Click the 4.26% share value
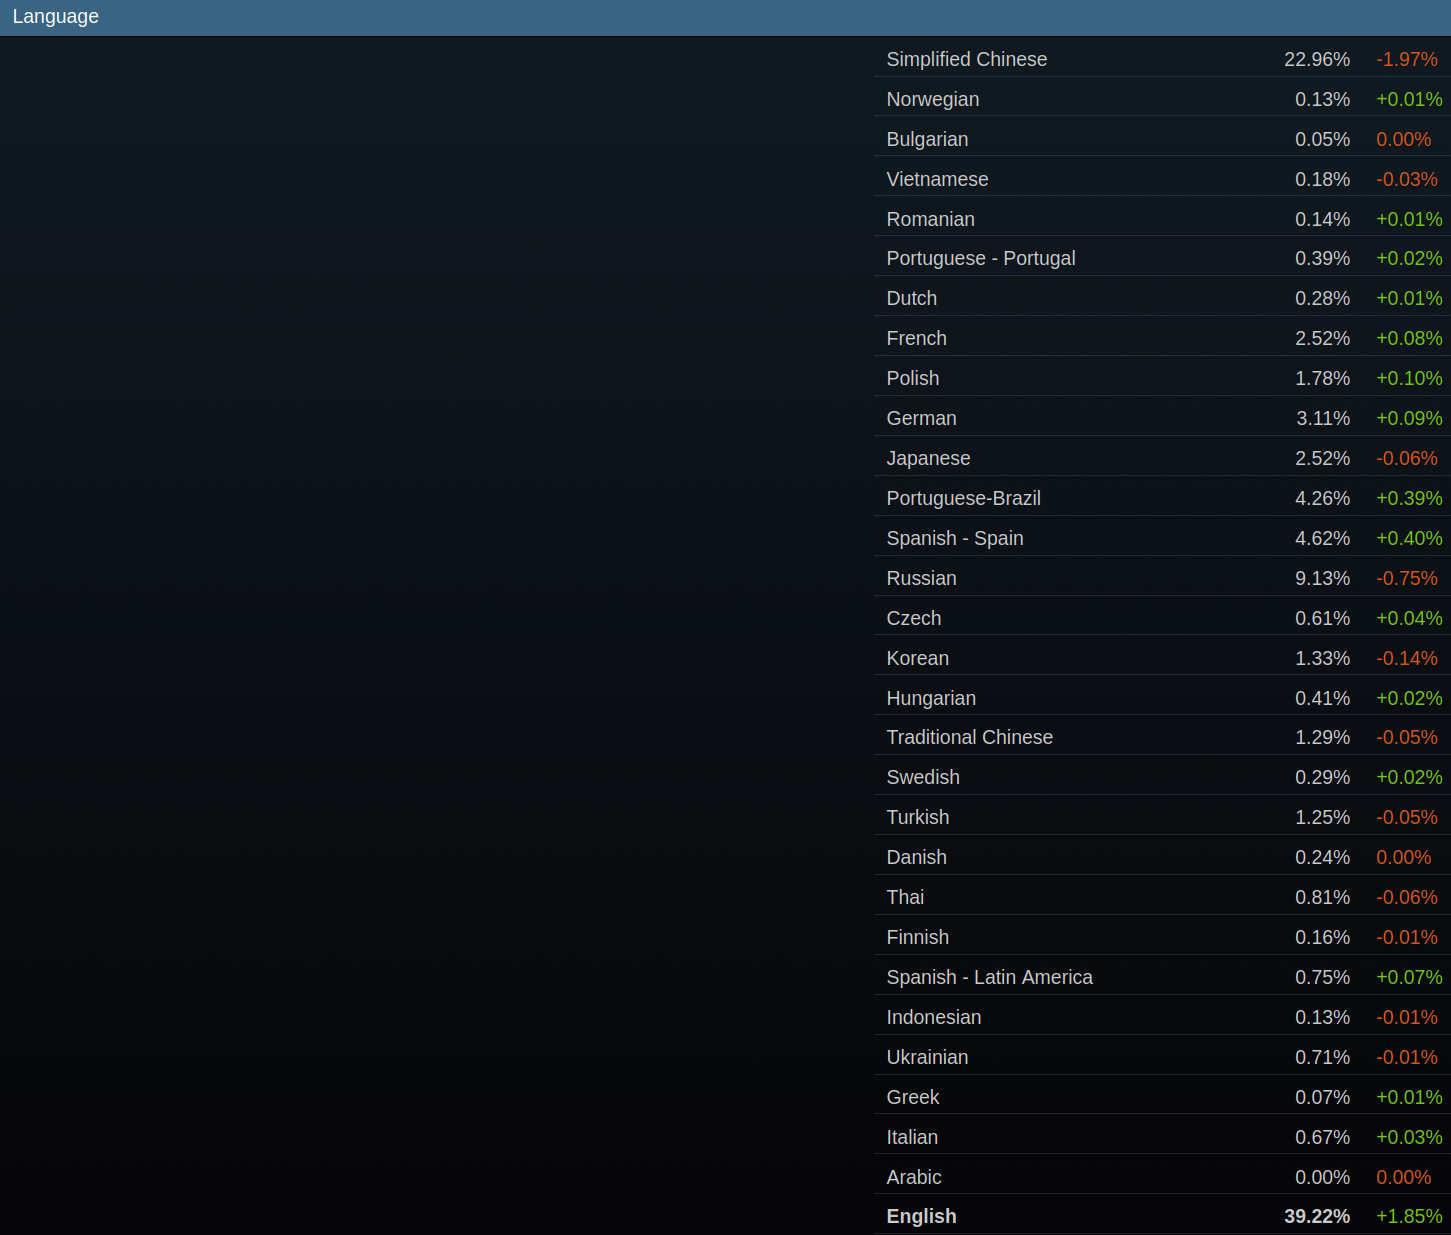1451x1235 pixels. point(1322,498)
